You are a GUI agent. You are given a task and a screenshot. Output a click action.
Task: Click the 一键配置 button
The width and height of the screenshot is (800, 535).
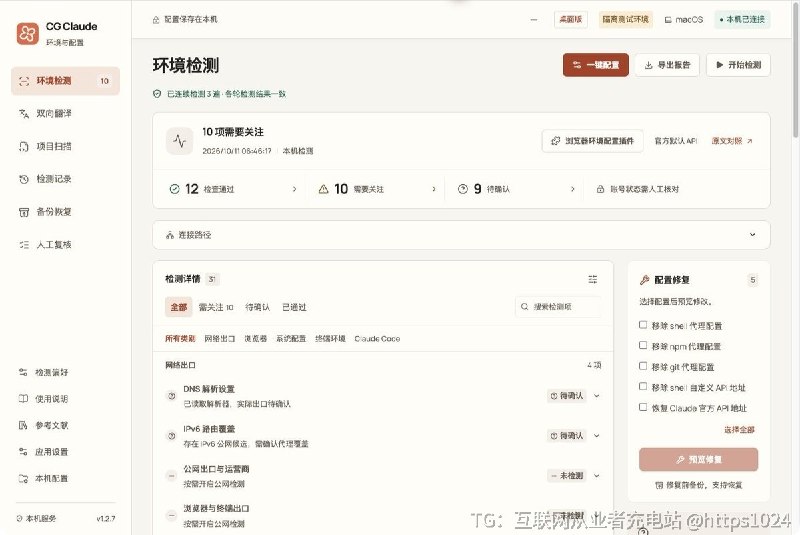coord(595,65)
